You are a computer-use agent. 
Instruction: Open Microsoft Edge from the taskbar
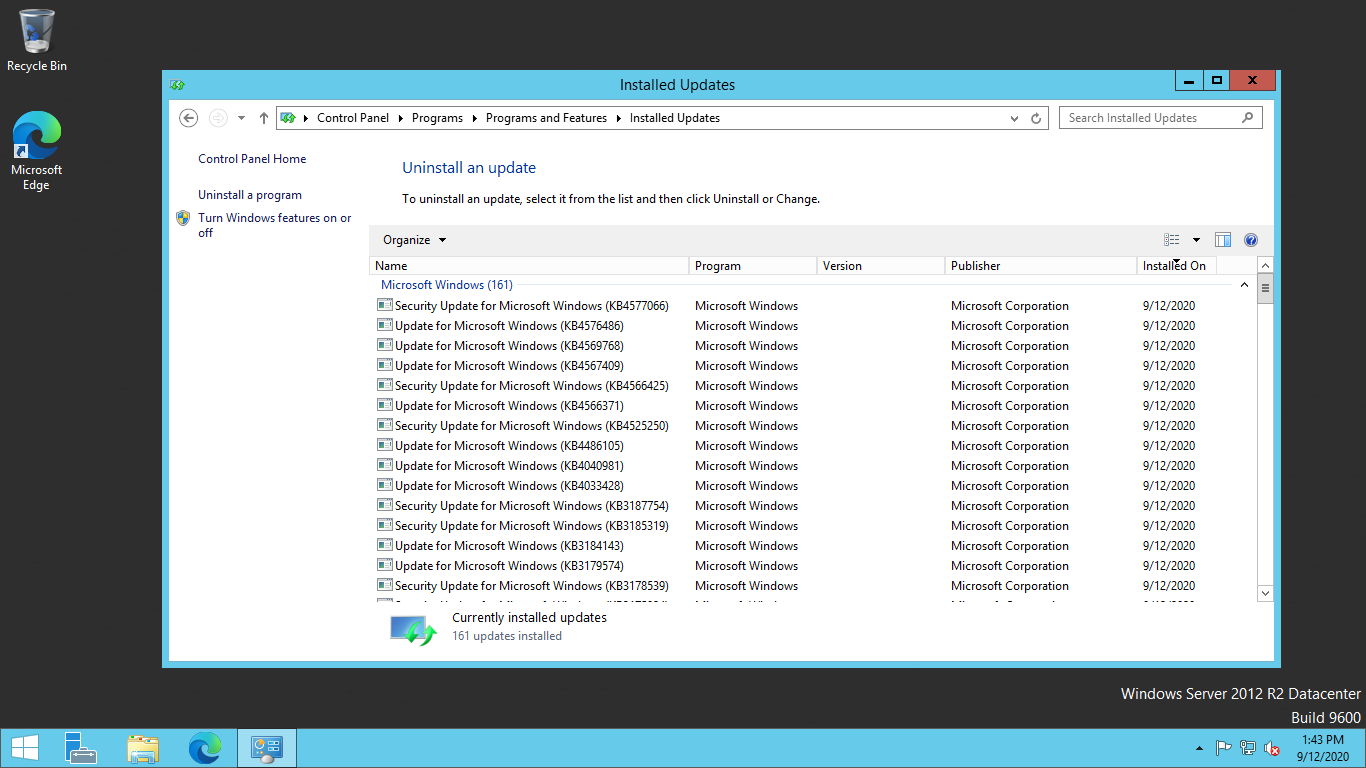[x=205, y=748]
